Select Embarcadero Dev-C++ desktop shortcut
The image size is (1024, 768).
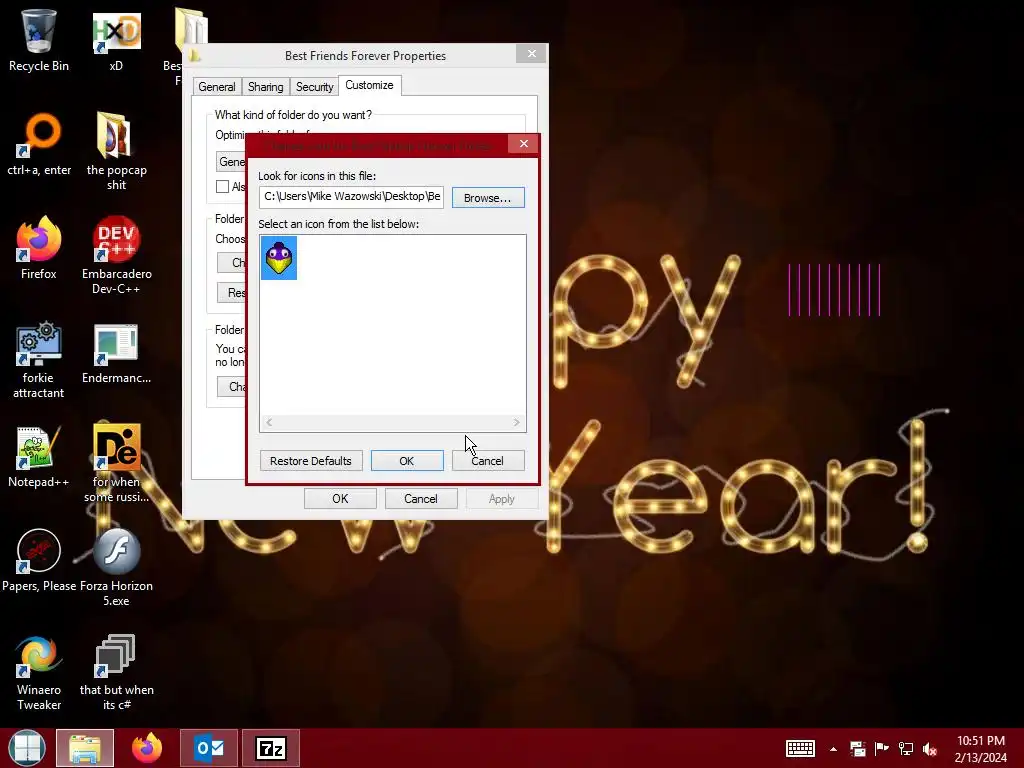click(x=116, y=255)
